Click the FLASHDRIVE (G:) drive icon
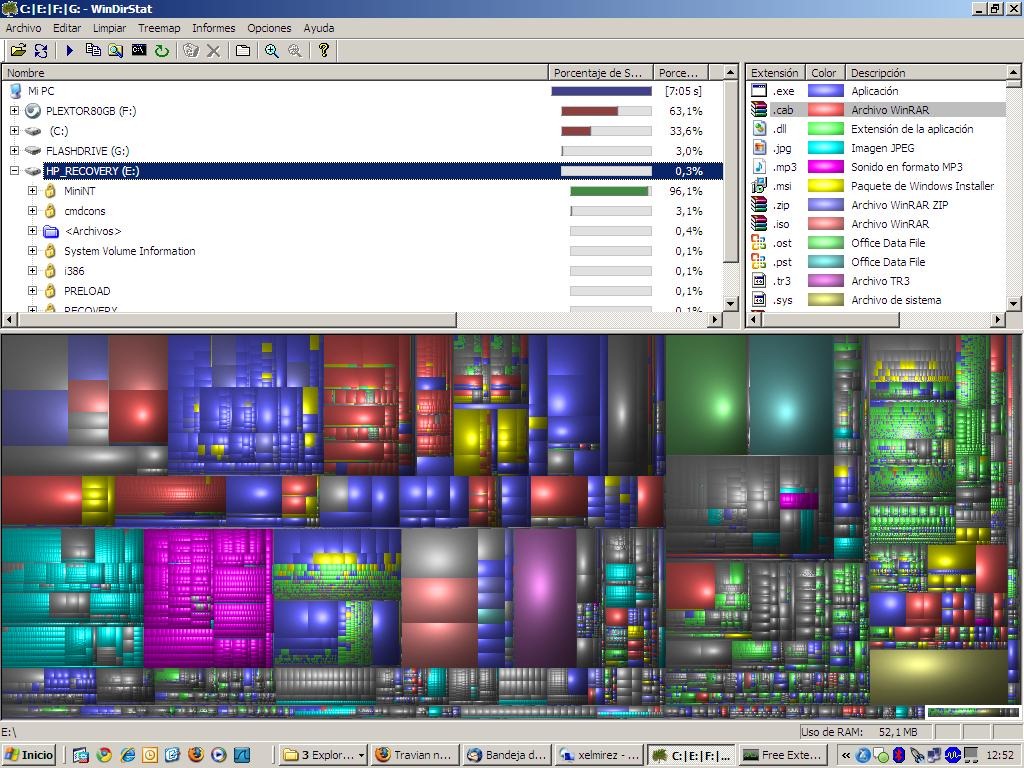Screen dimensions: 1024x768 pyautogui.click(x=33, y=151)
